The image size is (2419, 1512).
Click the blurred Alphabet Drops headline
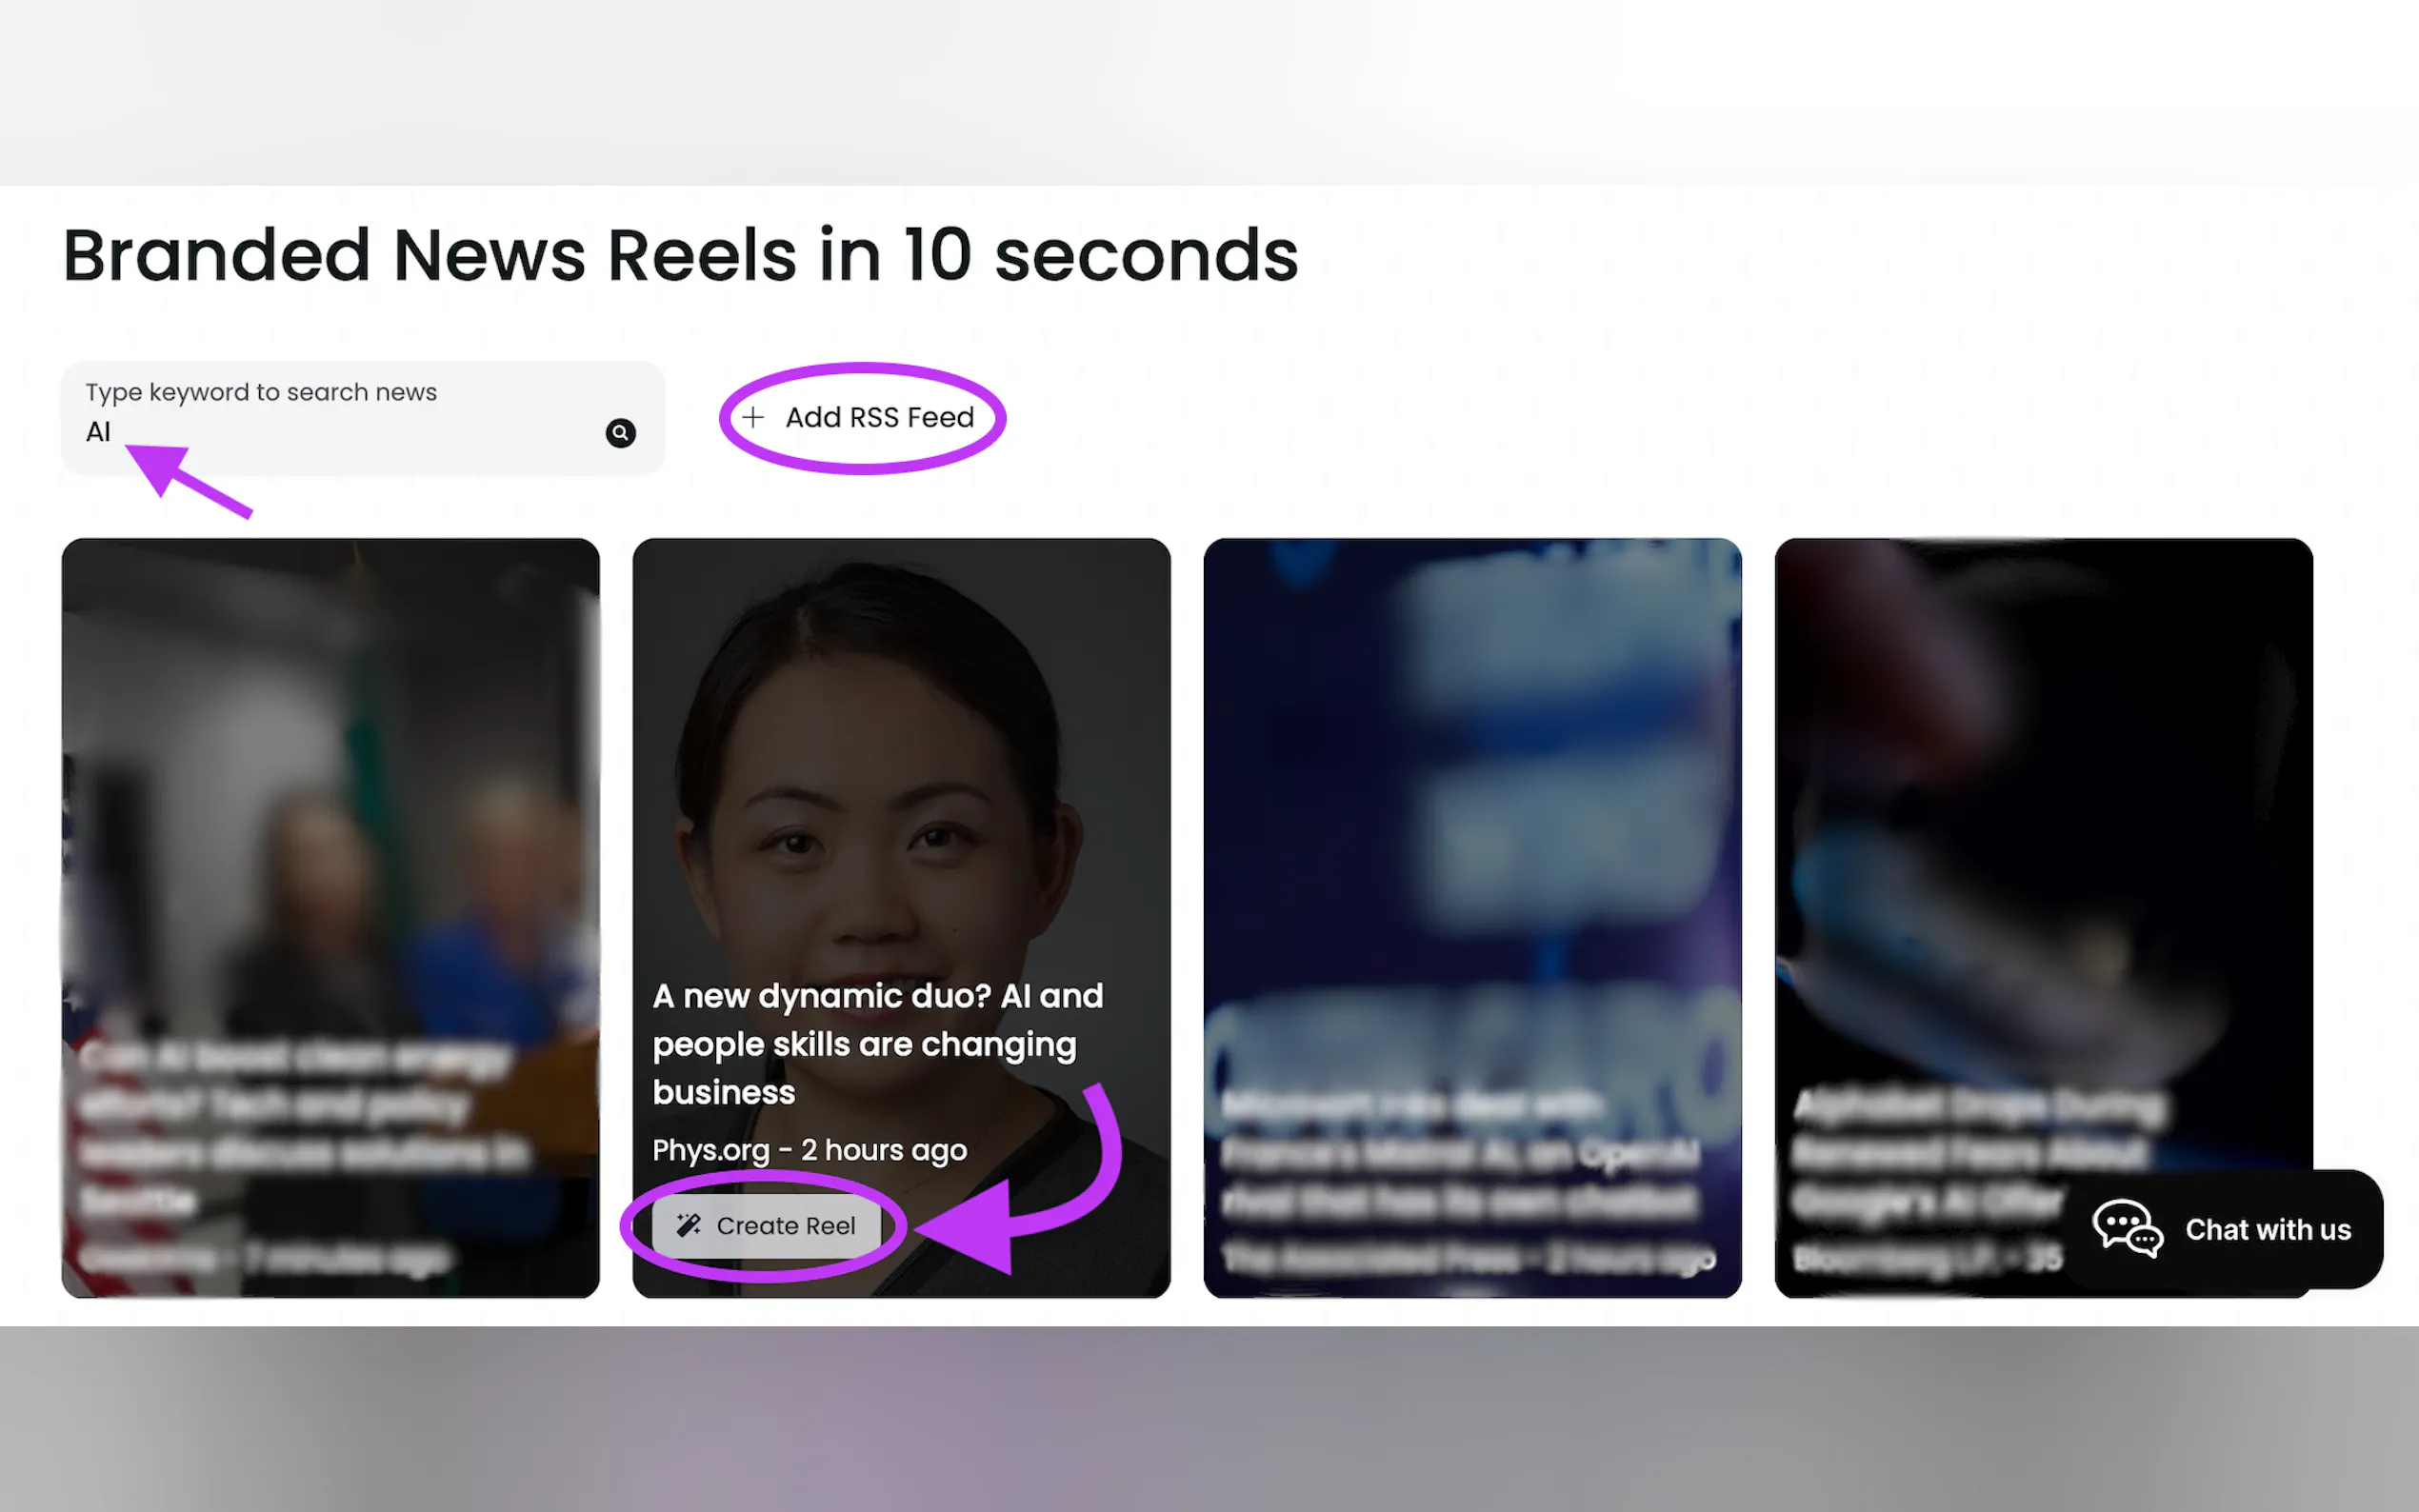click(x=1979, y=1153)
